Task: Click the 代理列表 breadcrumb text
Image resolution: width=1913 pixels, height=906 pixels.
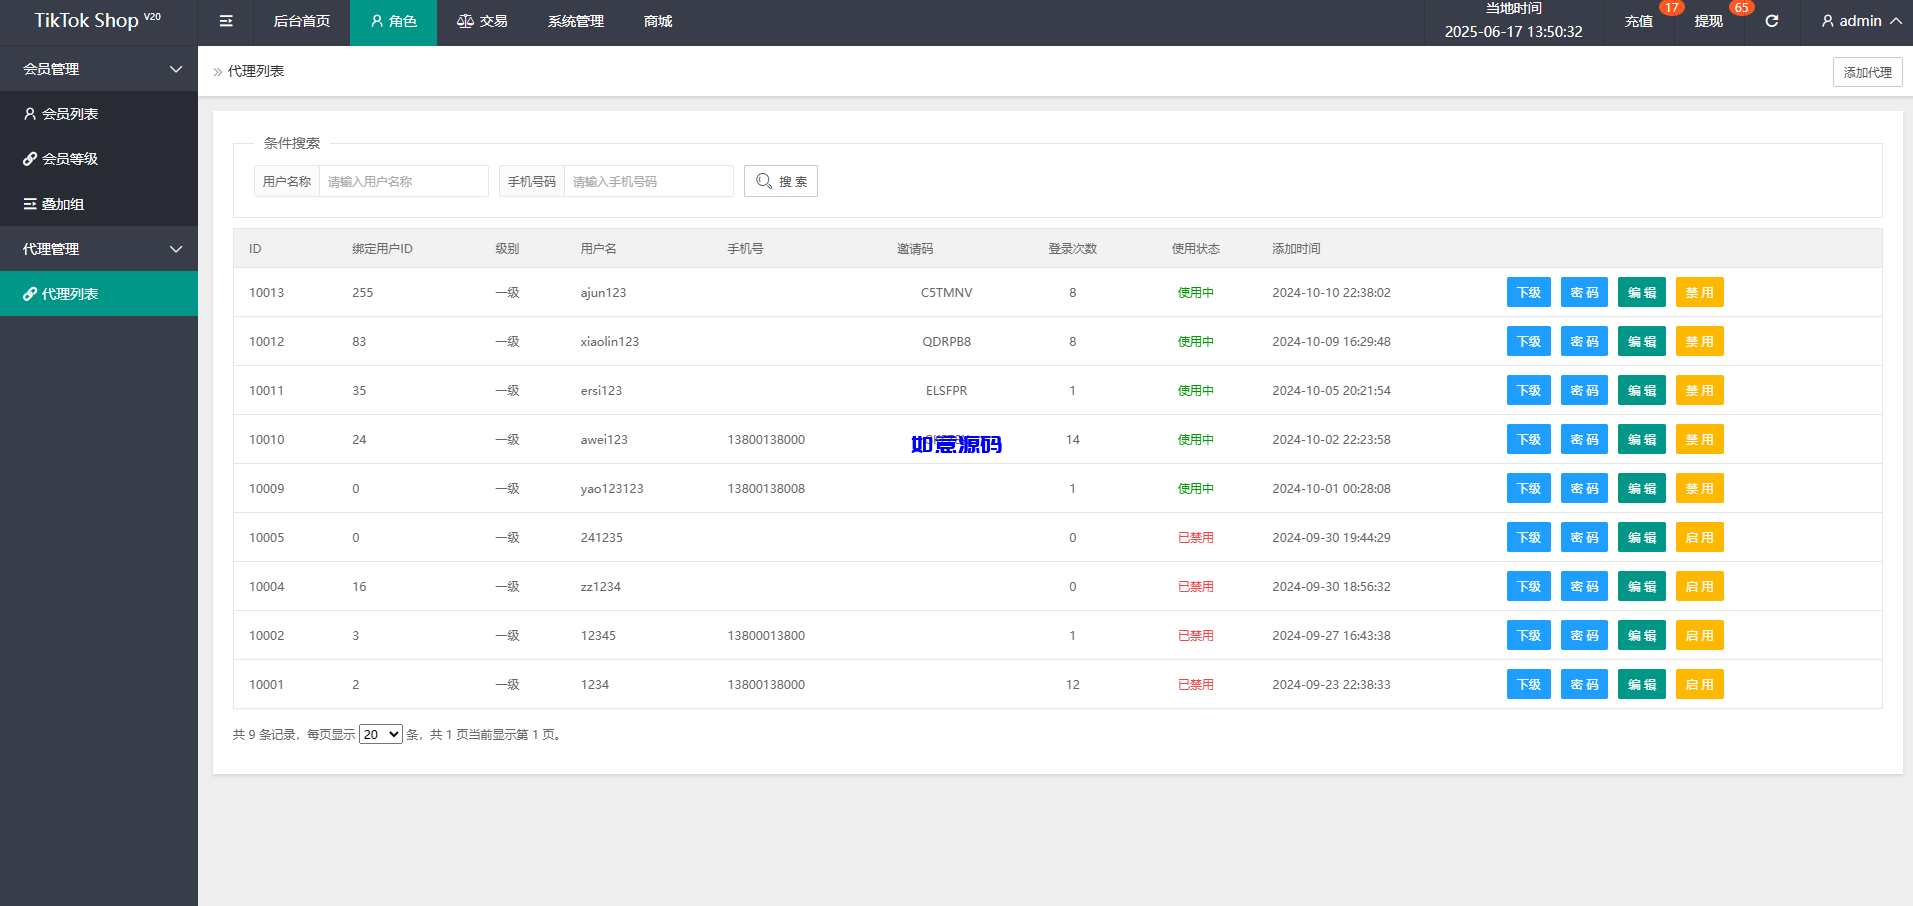Action: coord(256,71)
